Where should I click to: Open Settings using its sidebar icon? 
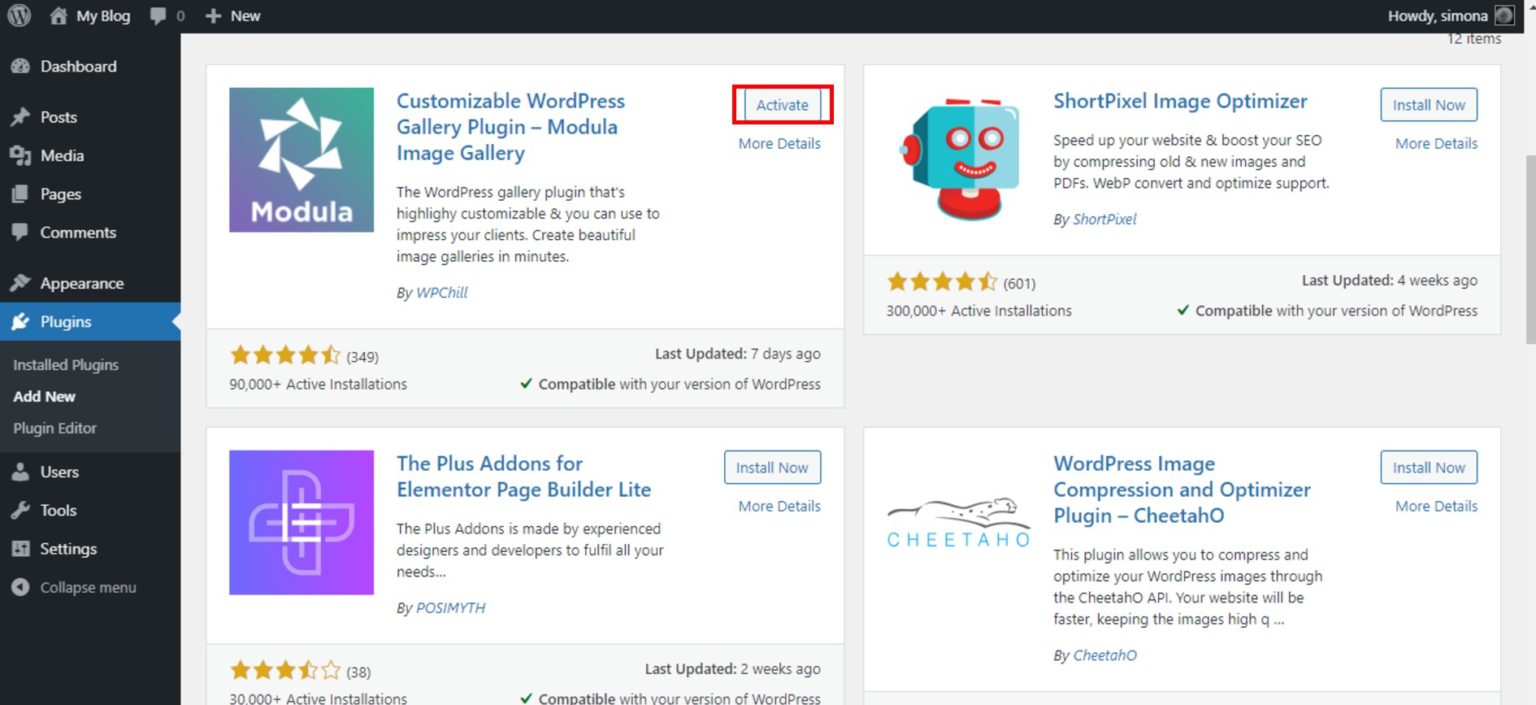[22, 548]
